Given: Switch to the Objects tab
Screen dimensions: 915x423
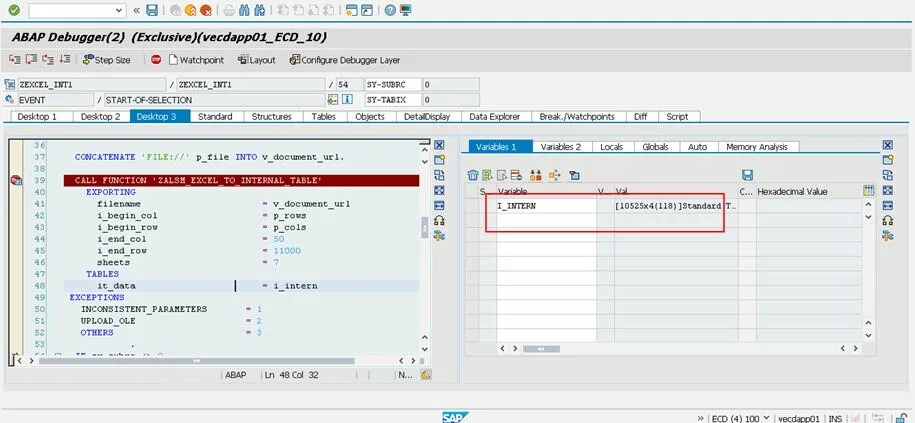Looking at the screenshot, I should pyautogui.click(x=370, y=117).
